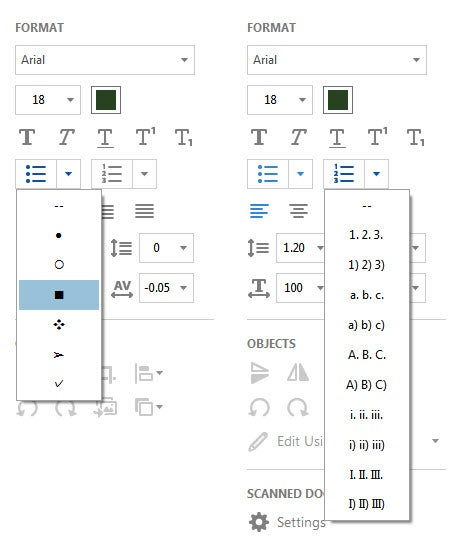466x539 pixels.
Task: Select center align text icon
Action: 298,211
